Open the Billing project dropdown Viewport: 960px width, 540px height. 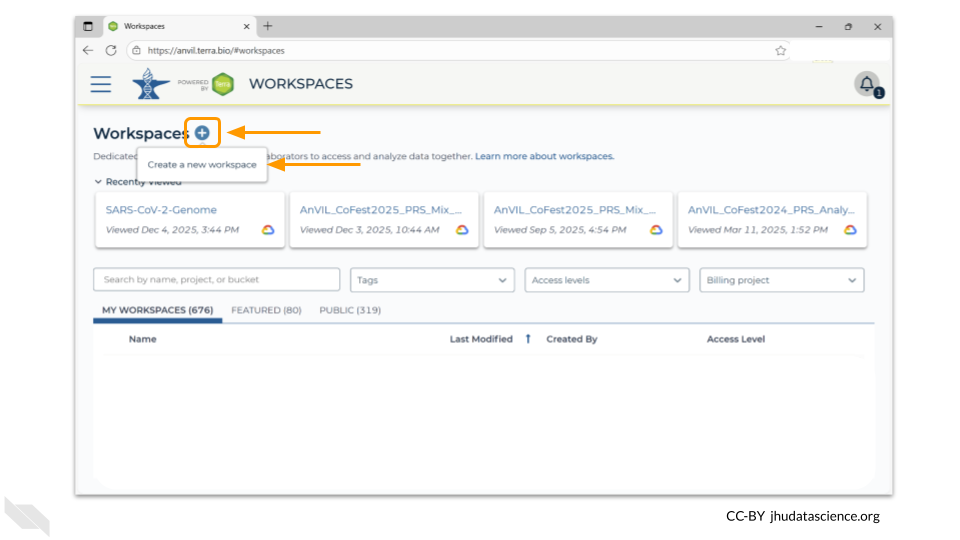(x=782, y=280)
